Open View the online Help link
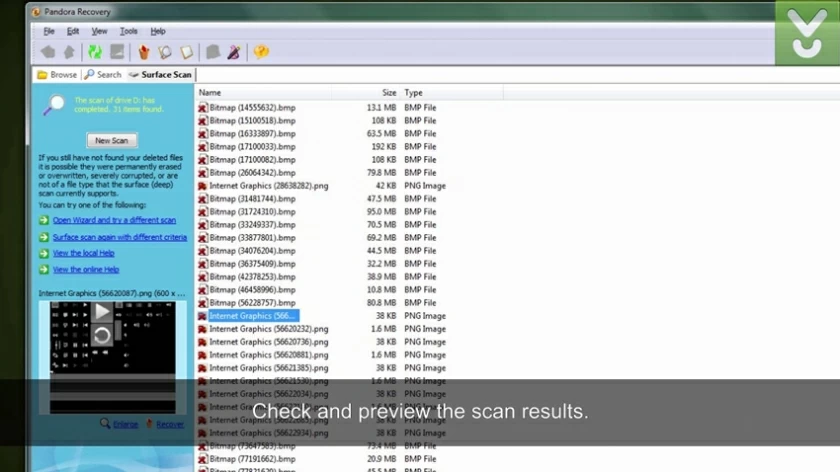 pyautogui.click(x=86, y=269)
